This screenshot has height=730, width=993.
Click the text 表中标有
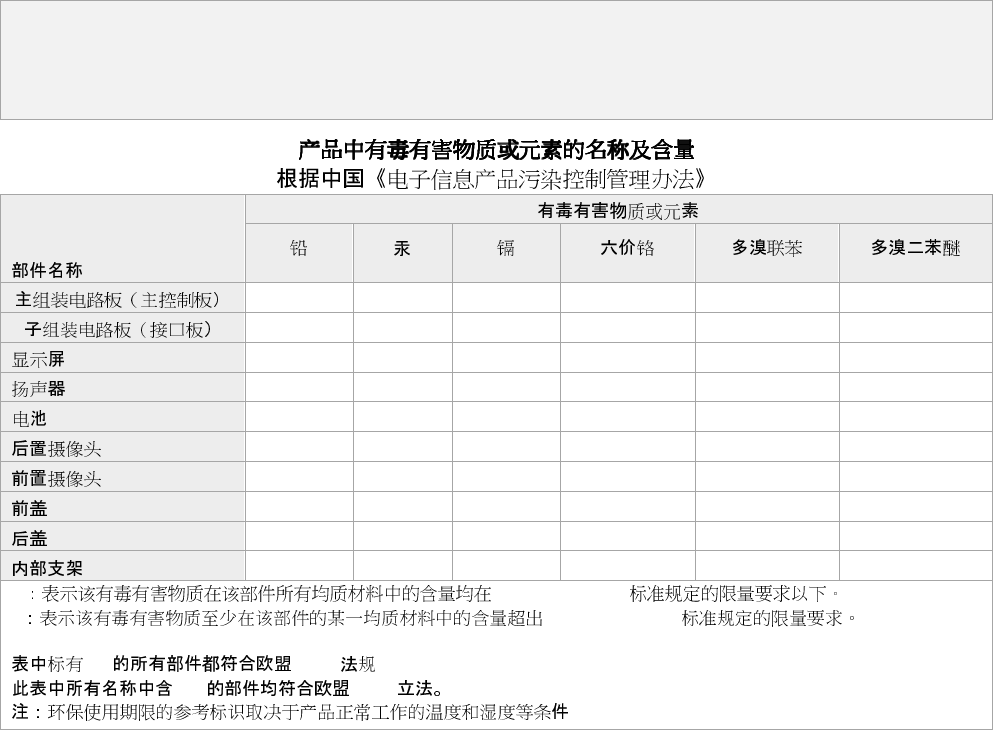tap(47, 664)
